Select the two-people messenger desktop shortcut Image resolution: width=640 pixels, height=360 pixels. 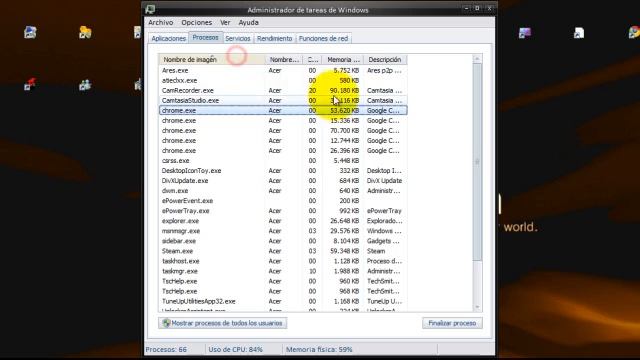[x=85, y=85]
